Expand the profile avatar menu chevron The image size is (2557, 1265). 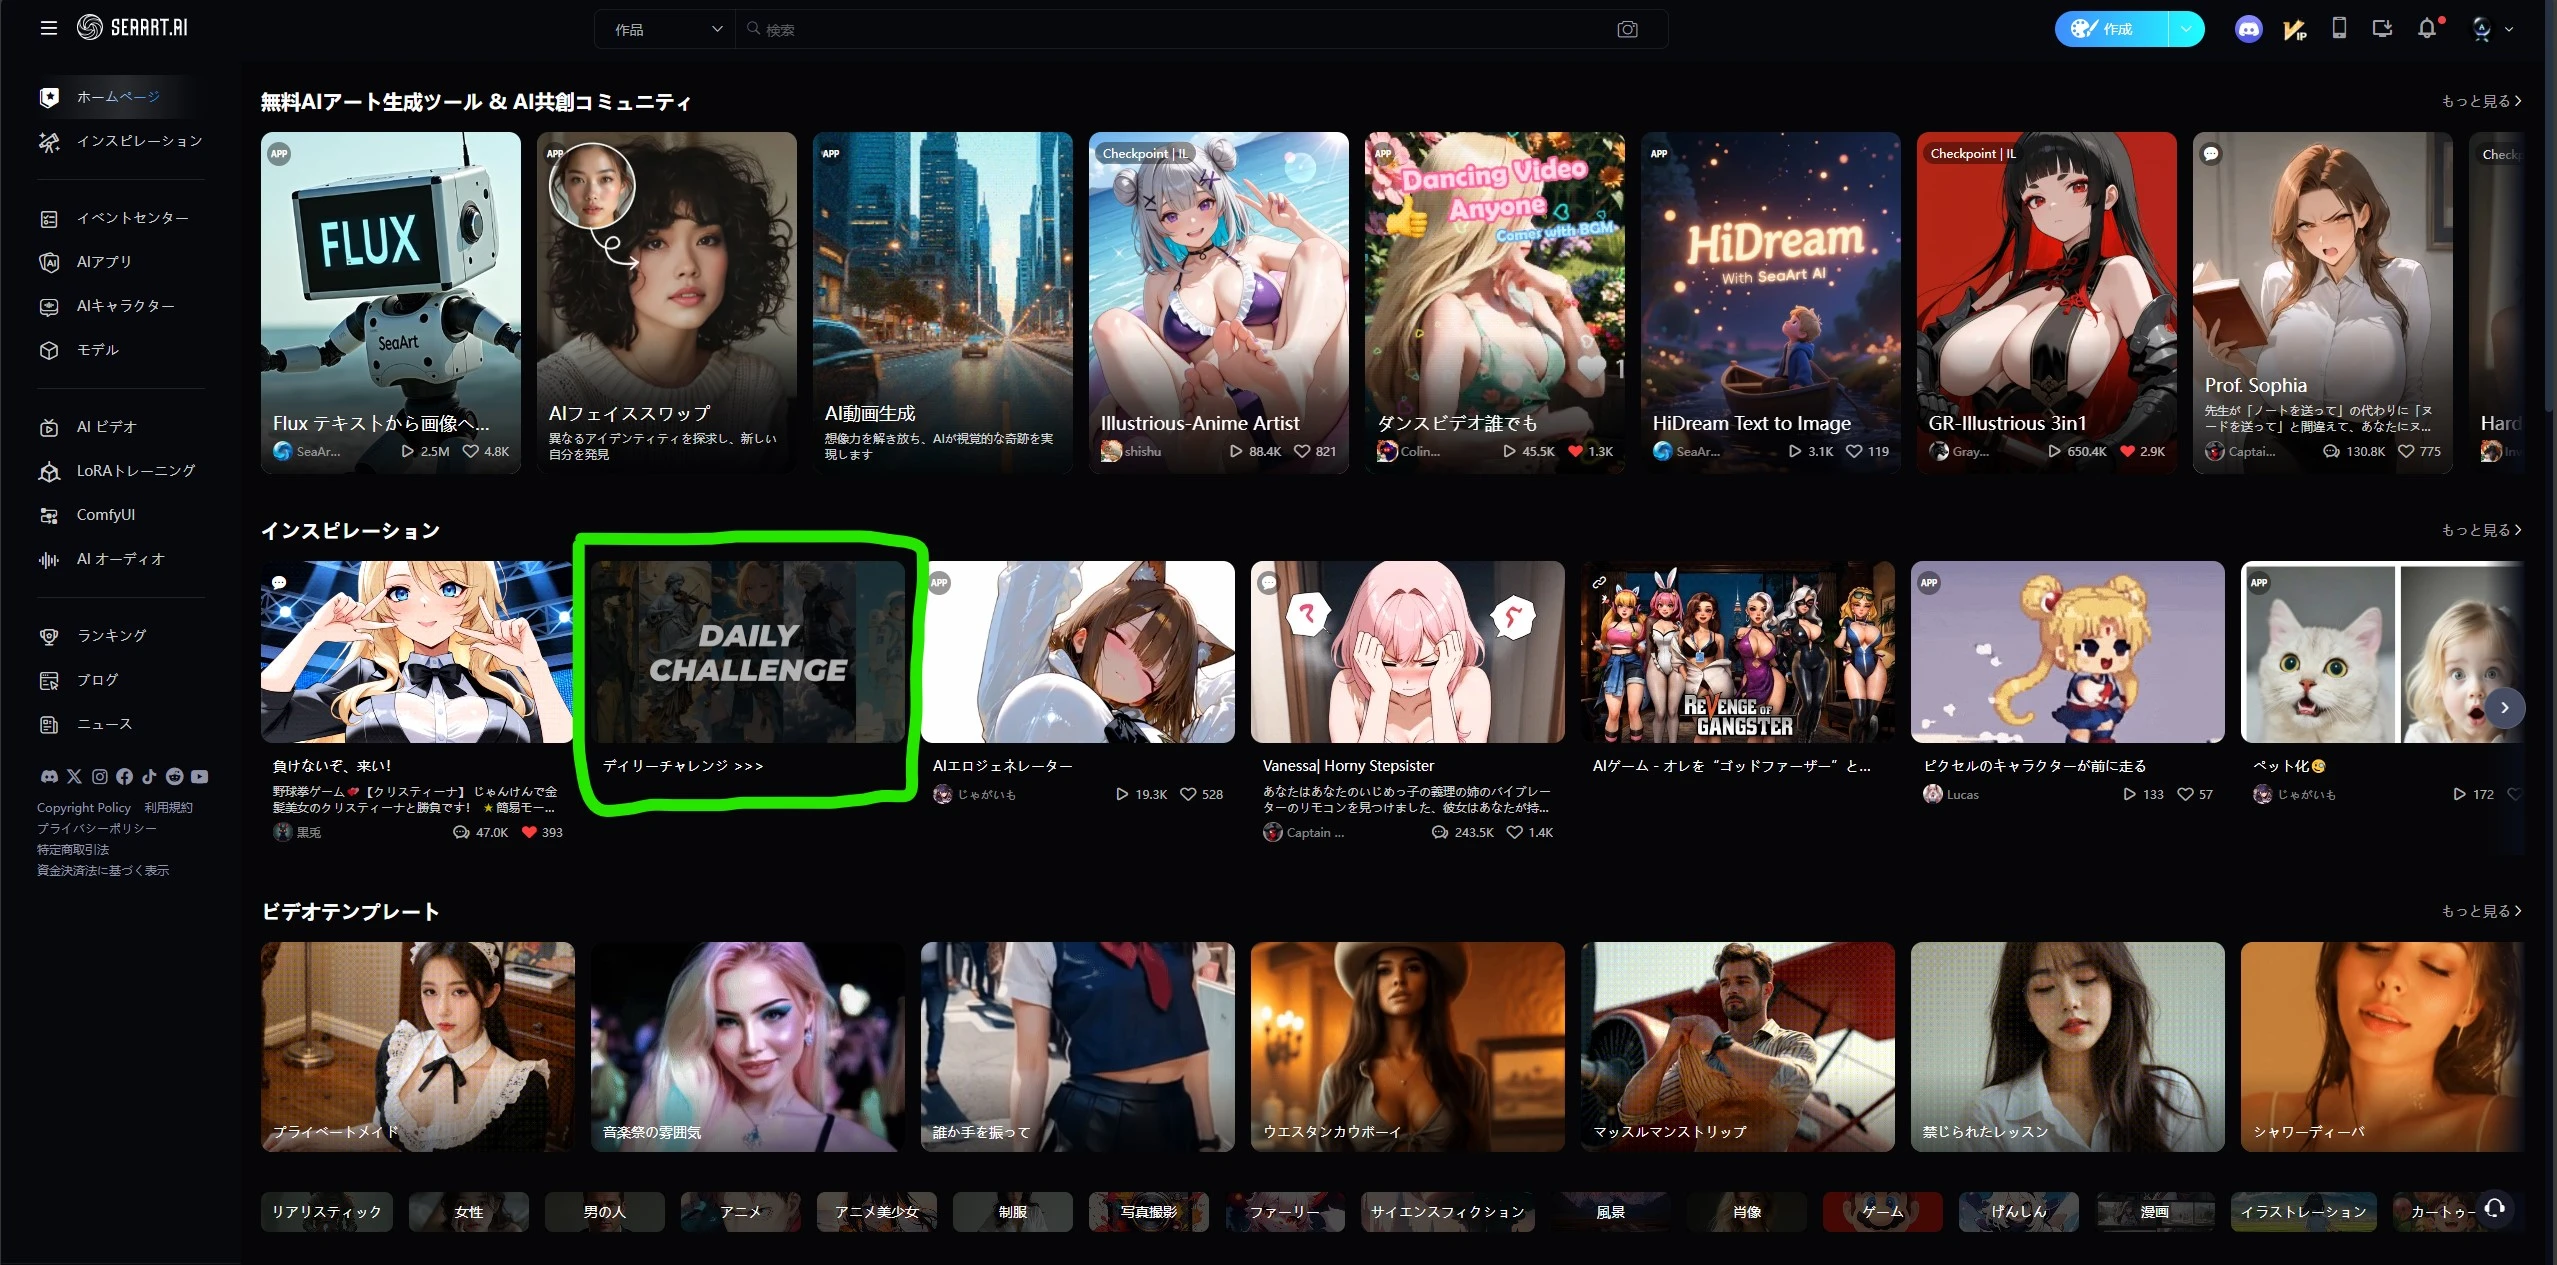click(2509, 30)
